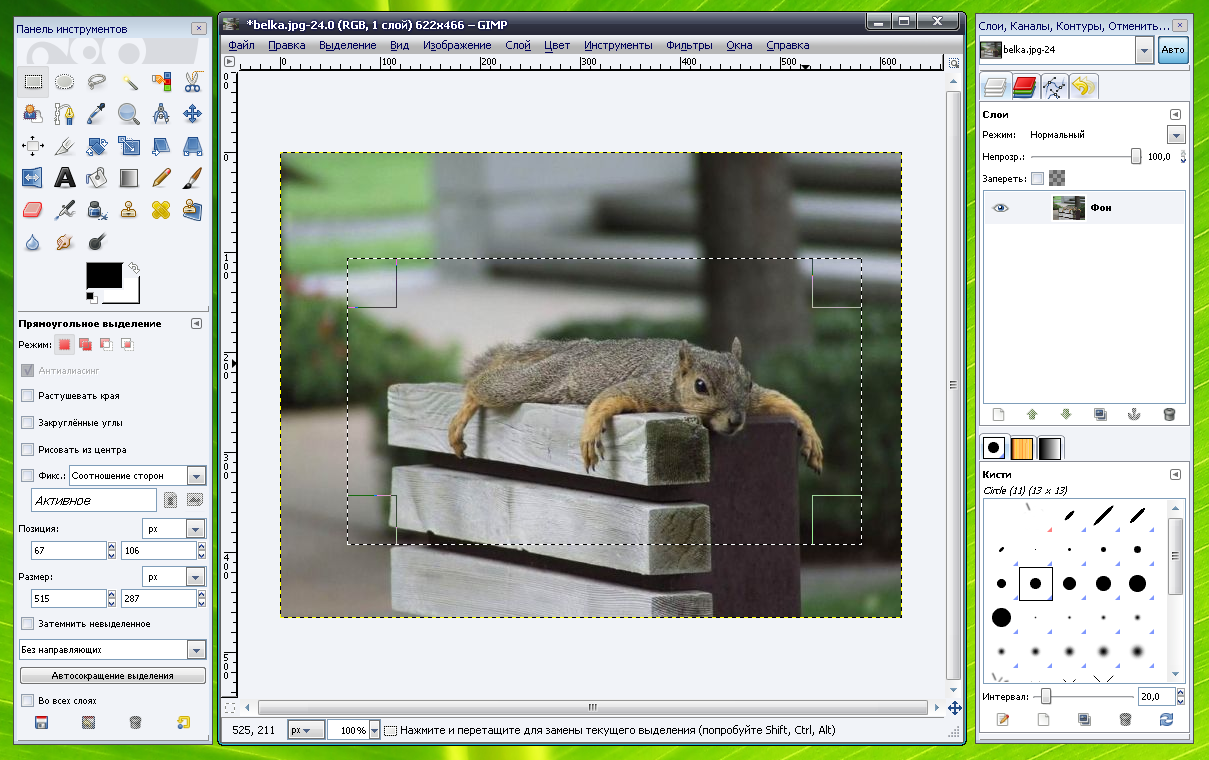This screenshot has height=760, width=1209.
Task: Enable the Растушевать края checkbox
Action: (x=28, y=396)
